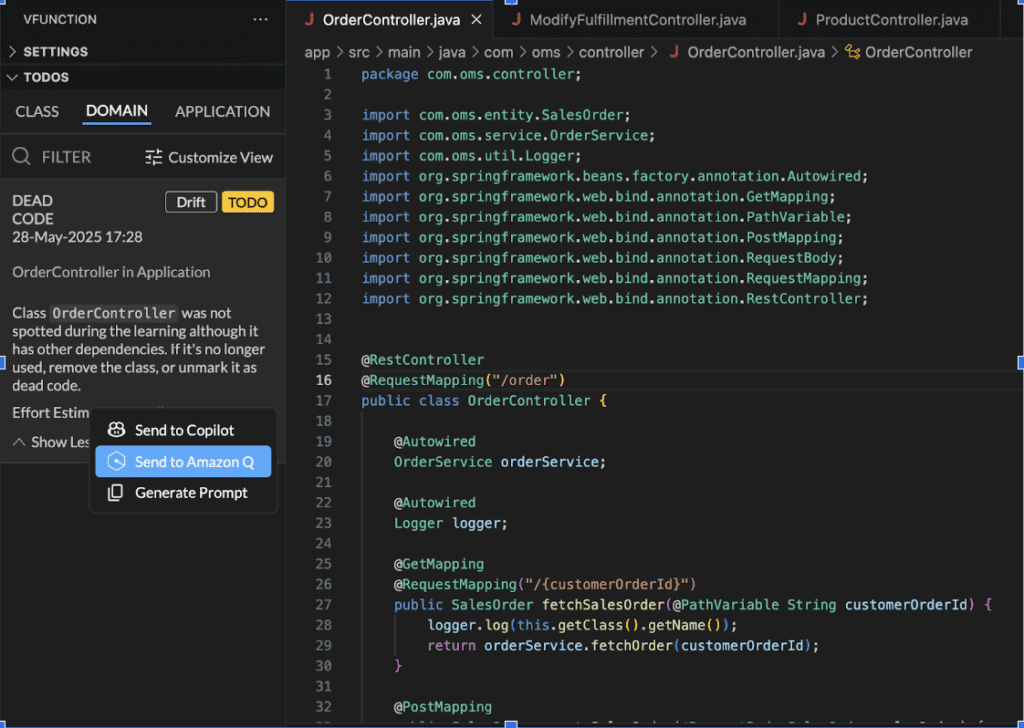
Task: Click 'com' breadcrumb segment
Action: [x=498, y=52]
